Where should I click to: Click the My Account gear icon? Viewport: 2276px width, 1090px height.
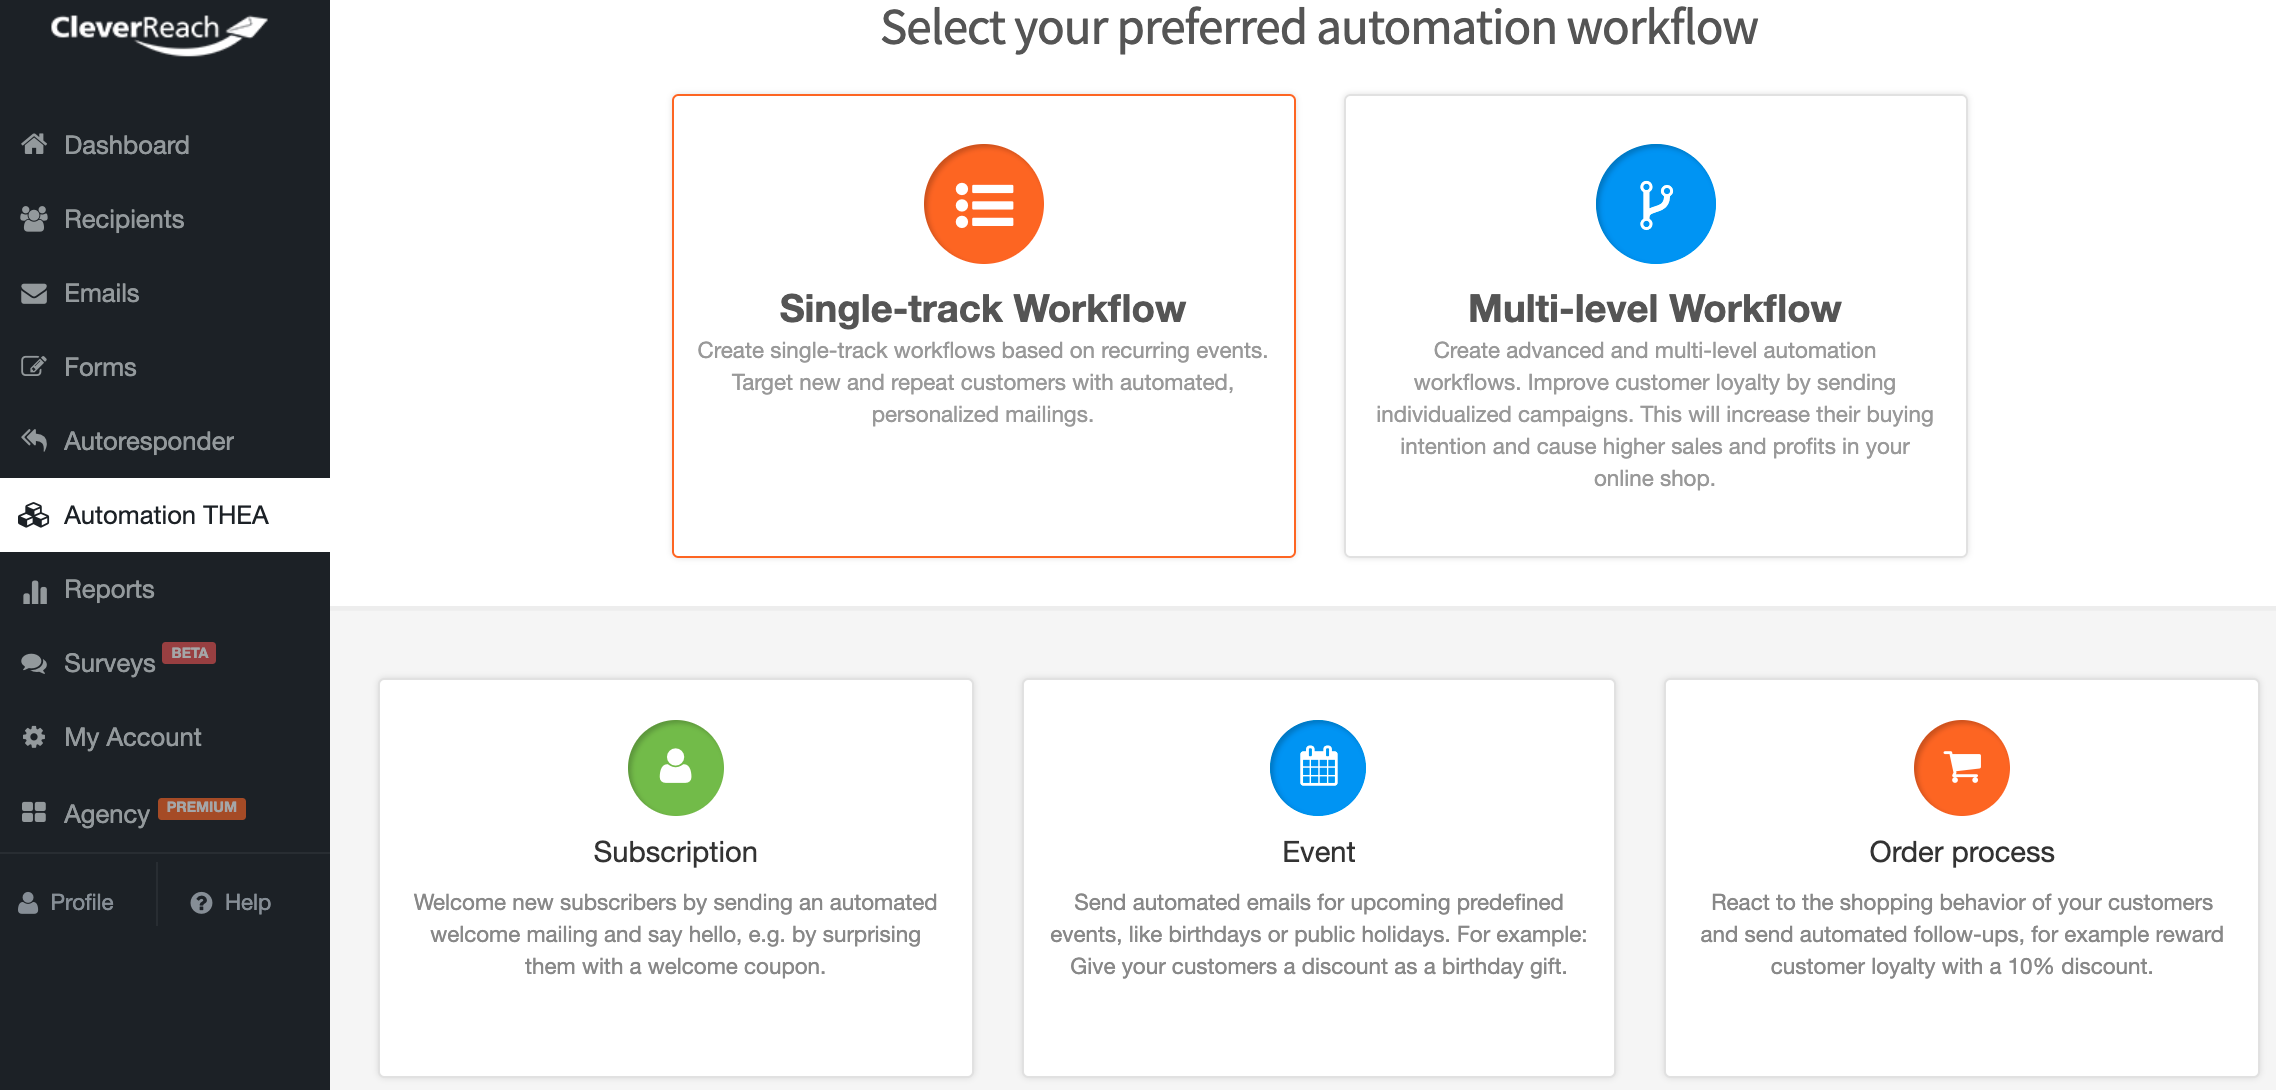(34, 737)
